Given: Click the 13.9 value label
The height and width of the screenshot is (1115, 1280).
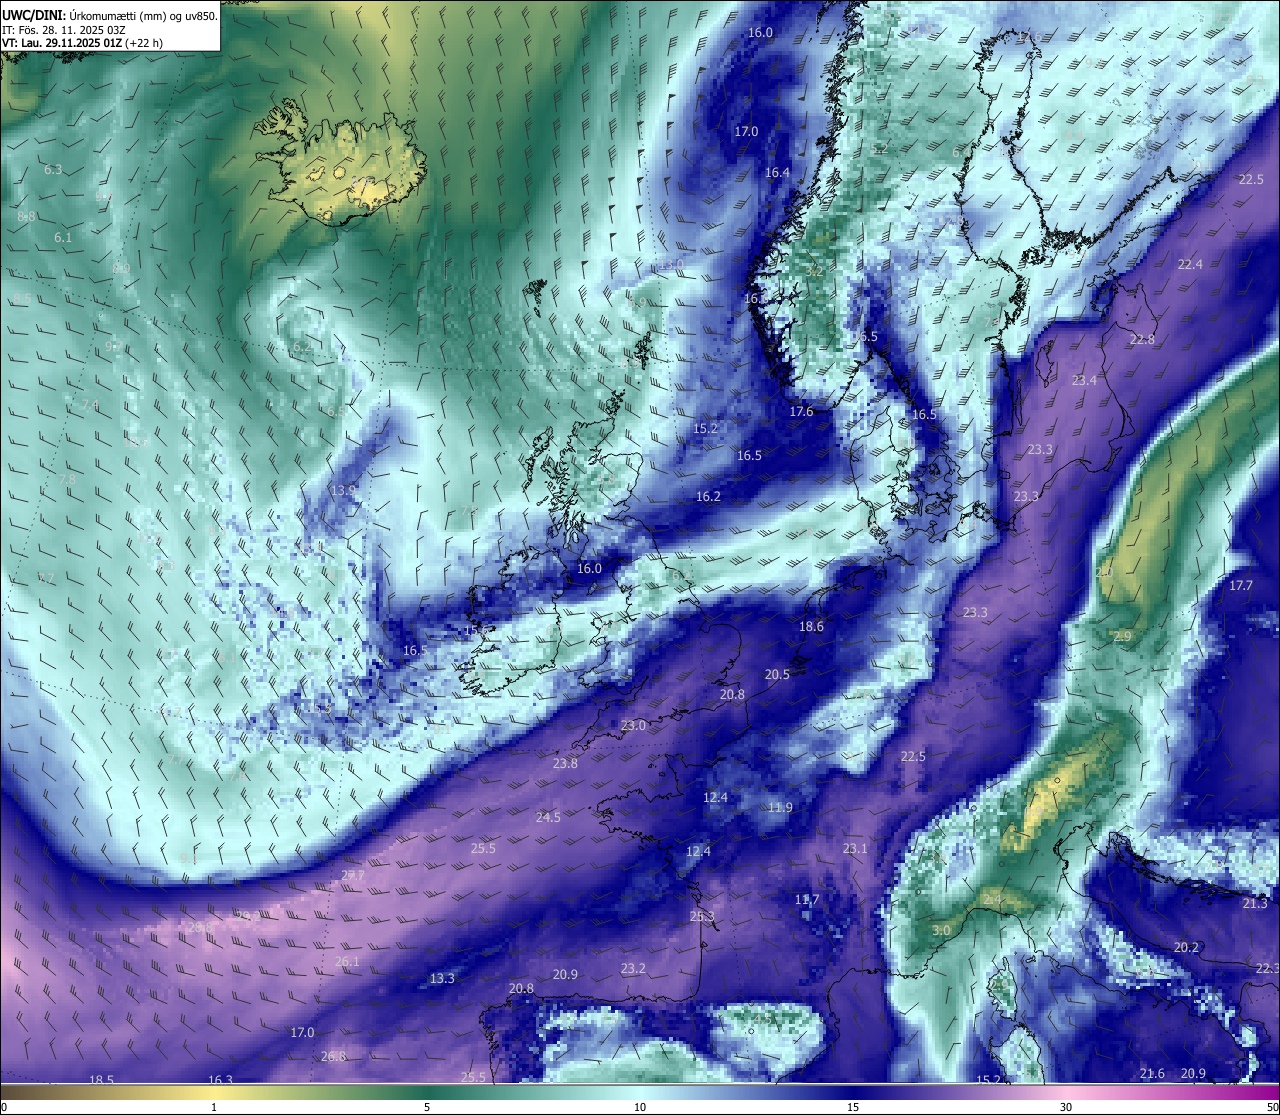Looking at the screenshot, I should point(343,491).
